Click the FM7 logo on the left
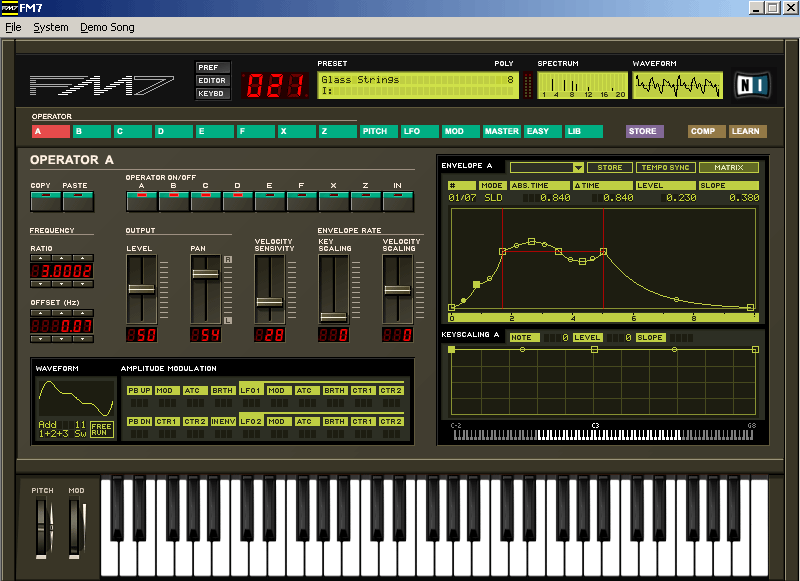Screen dimensions: 800x581 (100, 85)
